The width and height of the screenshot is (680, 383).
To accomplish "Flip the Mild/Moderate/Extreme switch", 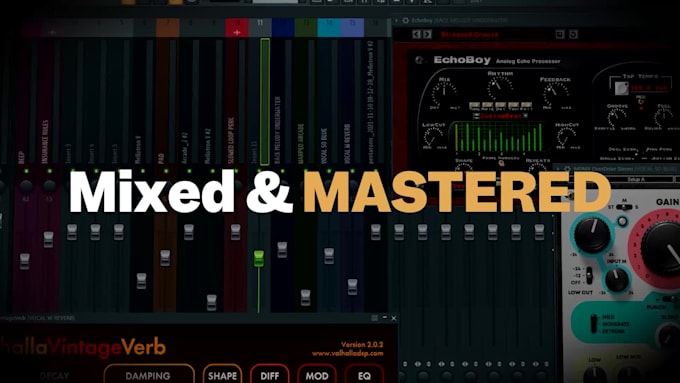I will click(594, 324).
